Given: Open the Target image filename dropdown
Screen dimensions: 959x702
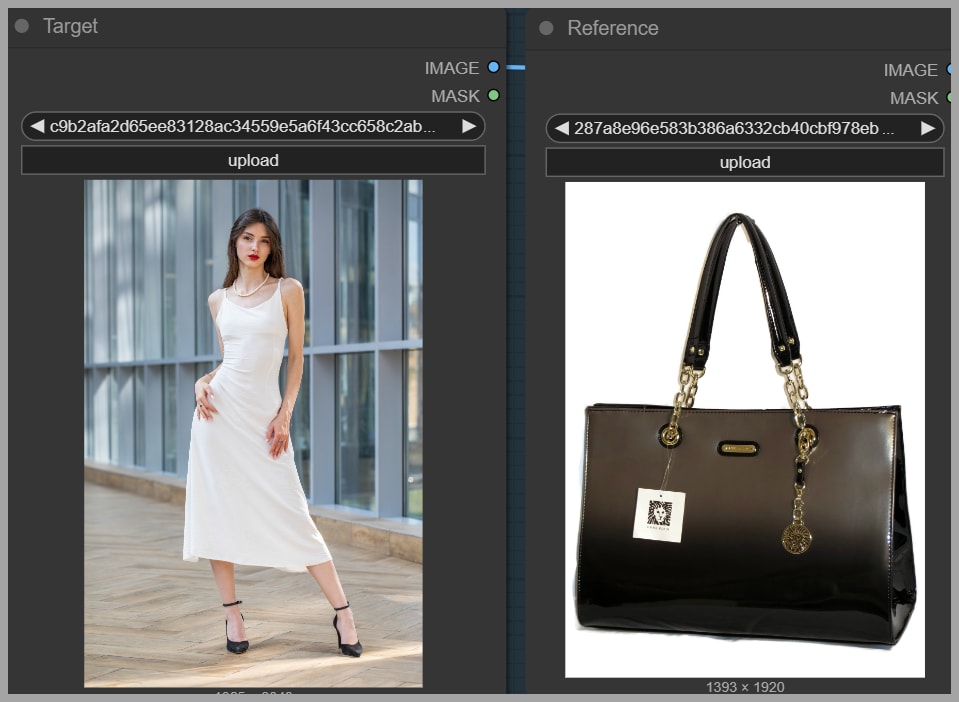Looking at the screenshot, I should (x=252, y=126).
